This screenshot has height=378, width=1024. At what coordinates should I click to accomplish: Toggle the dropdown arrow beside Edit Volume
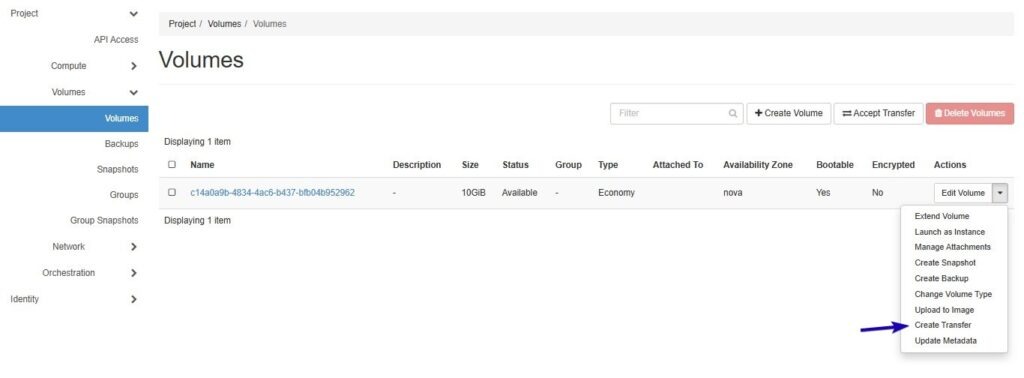click(x=1000, y=193)
